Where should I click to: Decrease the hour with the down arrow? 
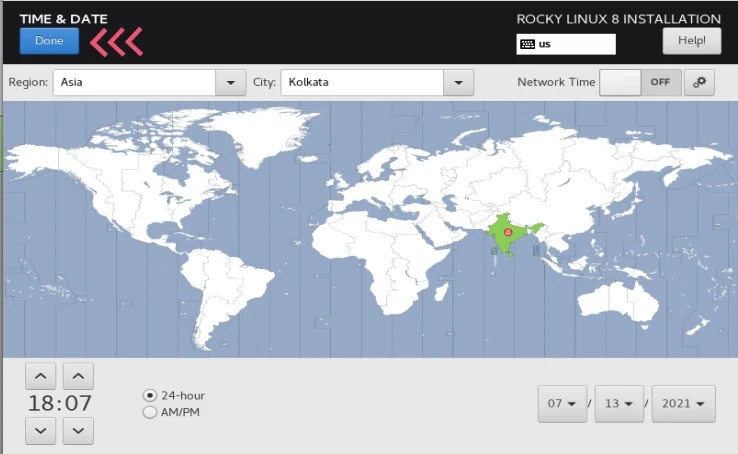coord(40,430)
